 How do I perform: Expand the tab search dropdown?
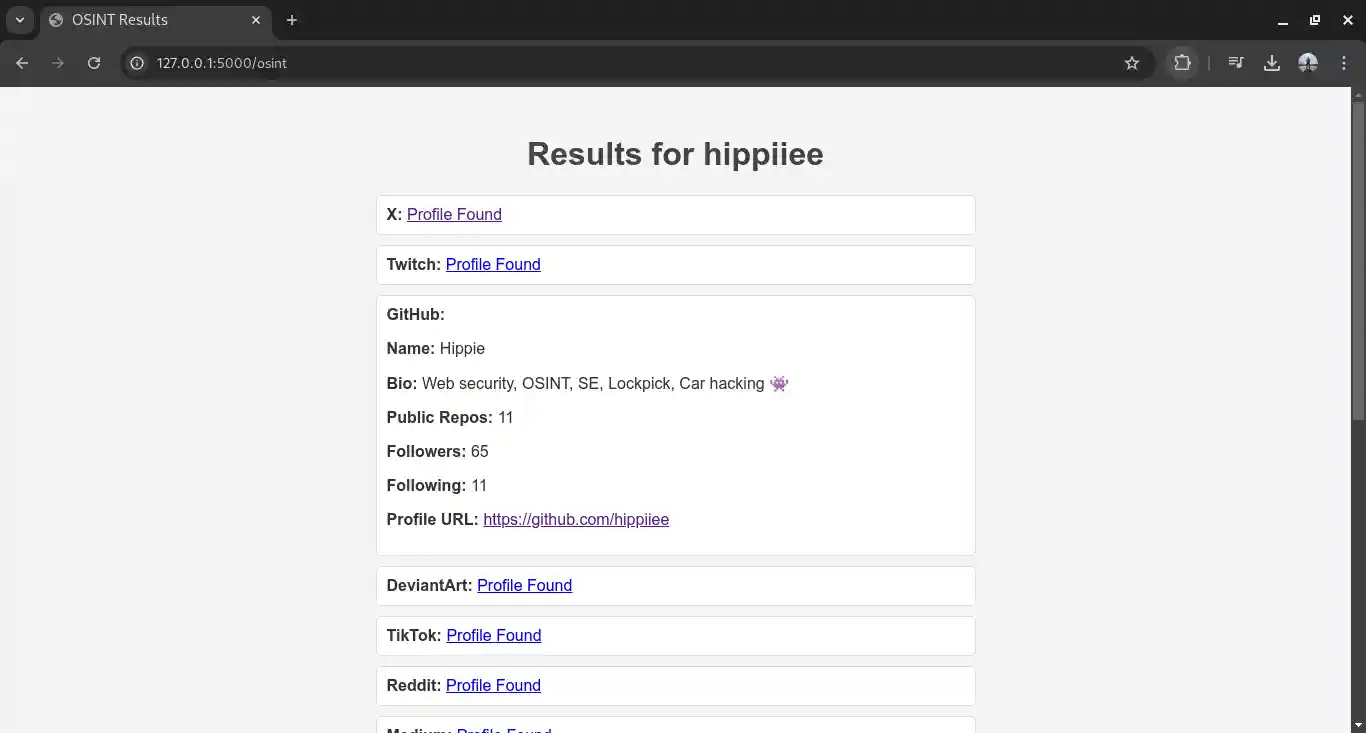pyautogui.click(x=19, y=20)
